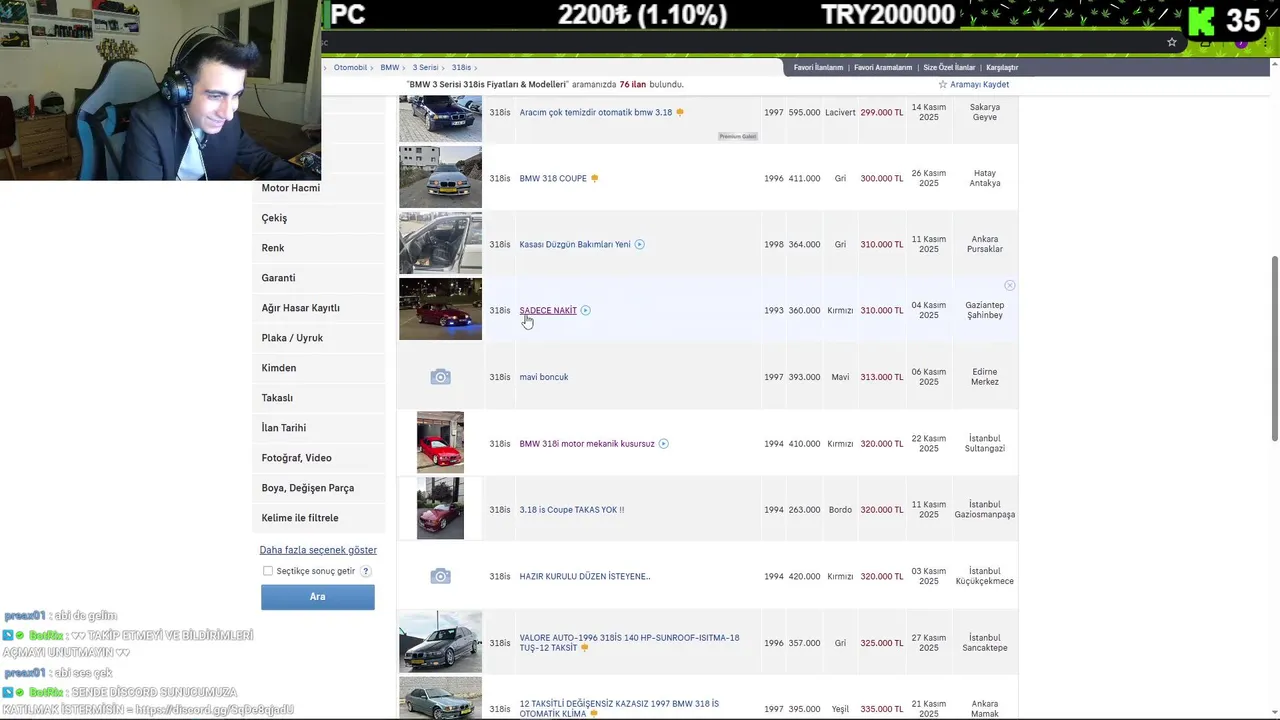This screenshot has height=720, width=1280.
Task: Open listing Kasası Düzgün Bakımları Yeni
Action: (575, 244)
